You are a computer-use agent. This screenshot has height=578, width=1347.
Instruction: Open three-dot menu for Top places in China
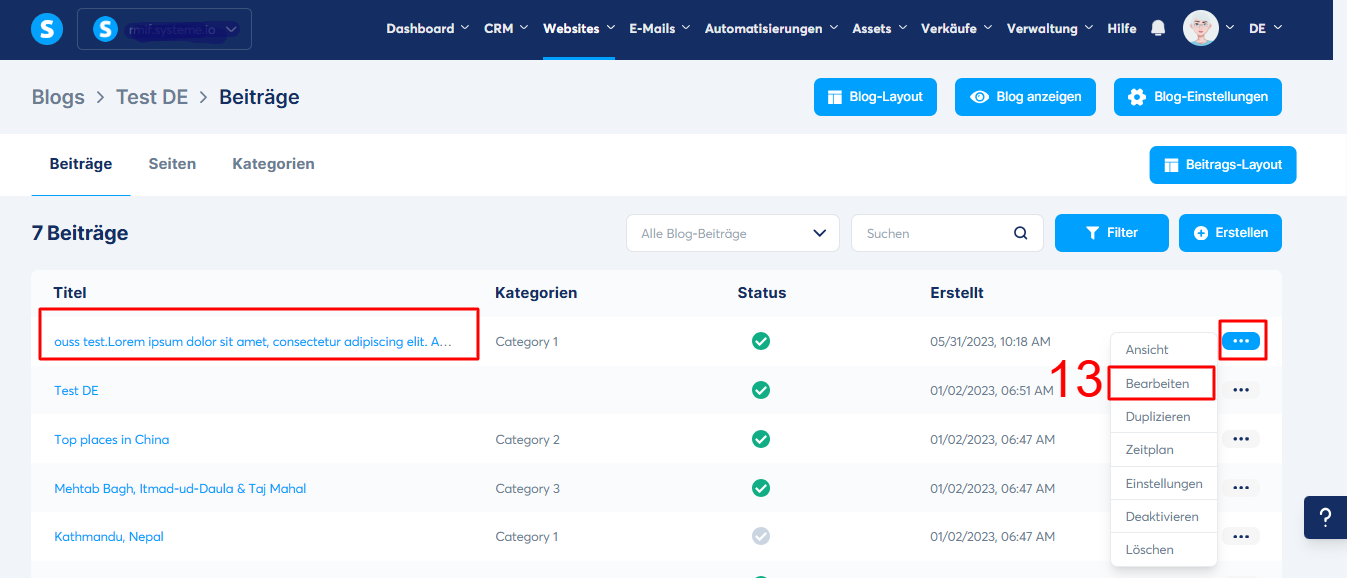click(x=1241, y=439)
